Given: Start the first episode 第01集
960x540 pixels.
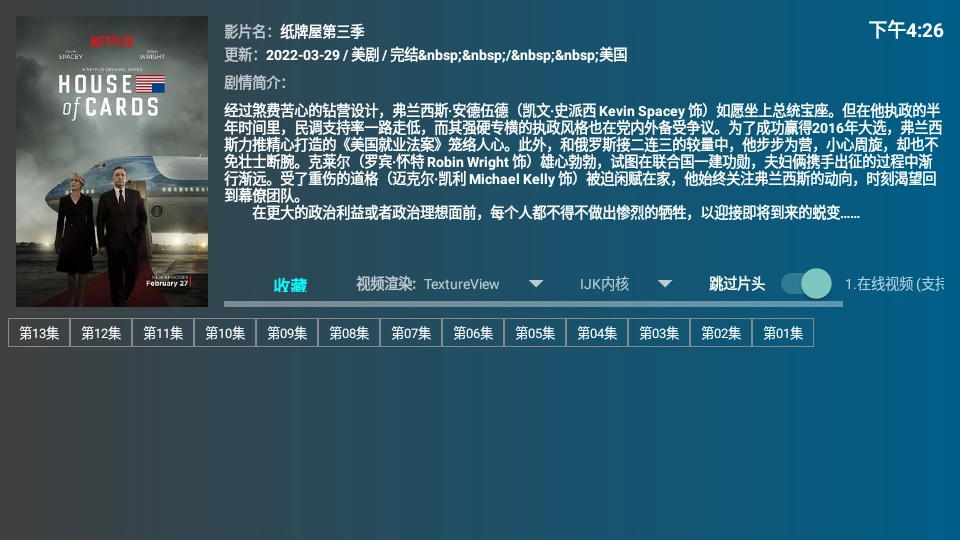Looking at the screenshot, I should point(783,334).
